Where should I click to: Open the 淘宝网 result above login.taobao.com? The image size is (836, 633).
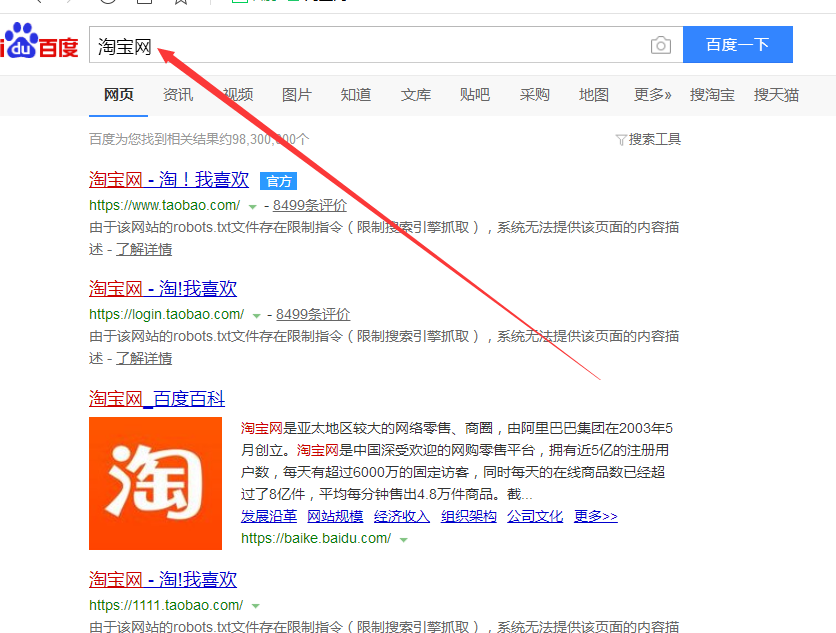coord(163,289)
